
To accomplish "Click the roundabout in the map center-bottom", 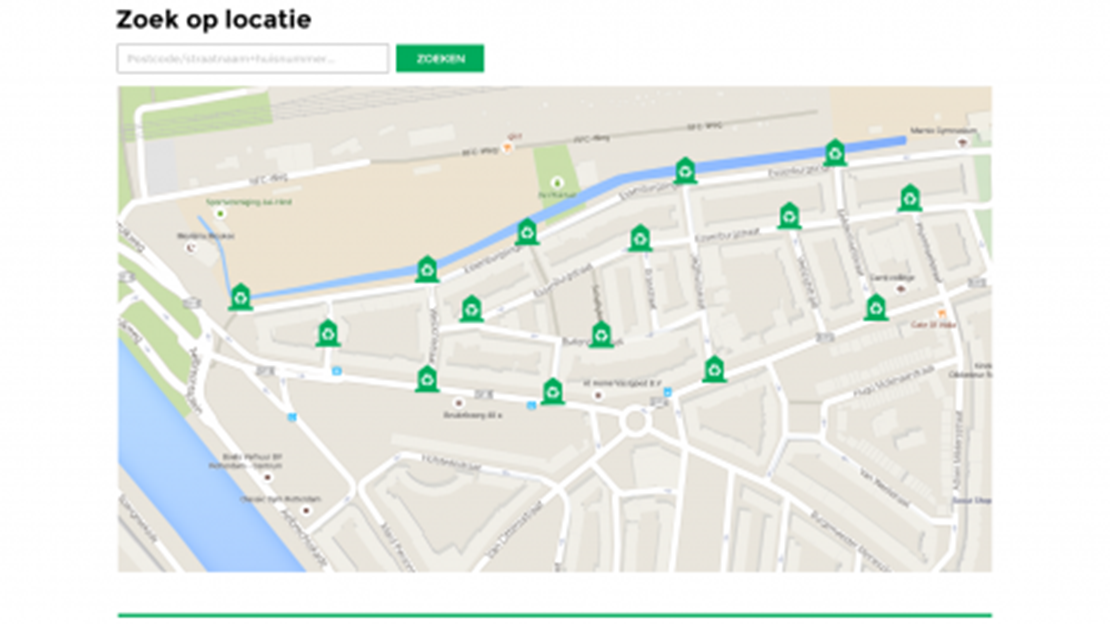I will pyautogui.click(x=633, y=422).
